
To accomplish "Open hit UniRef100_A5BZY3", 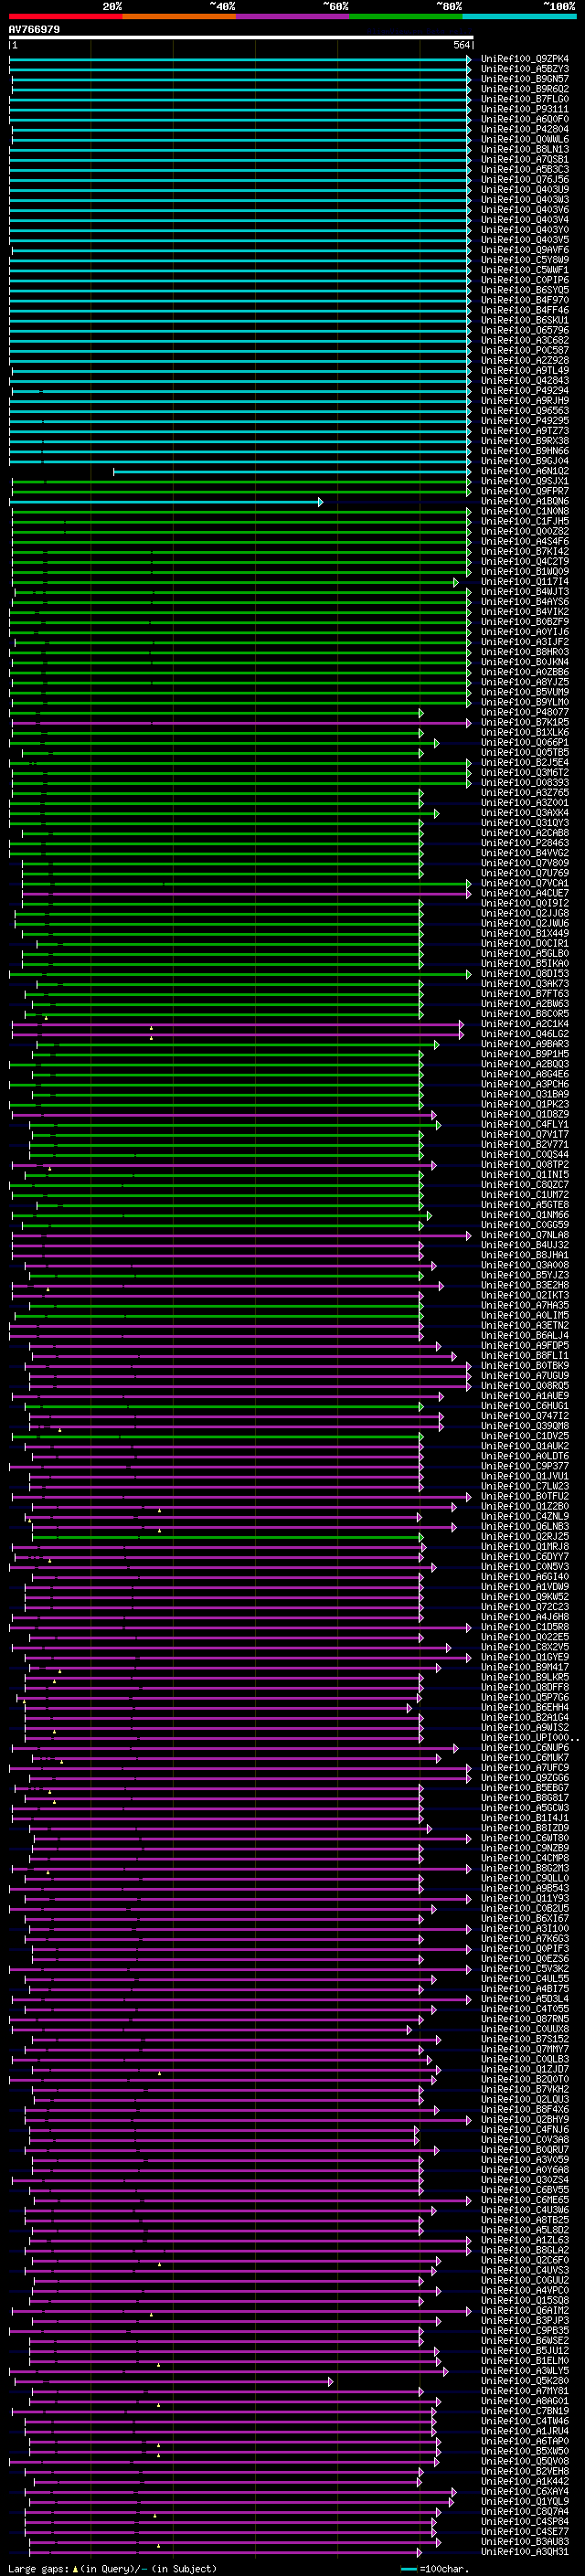I will pyautogui.click(x=525, y=69).
